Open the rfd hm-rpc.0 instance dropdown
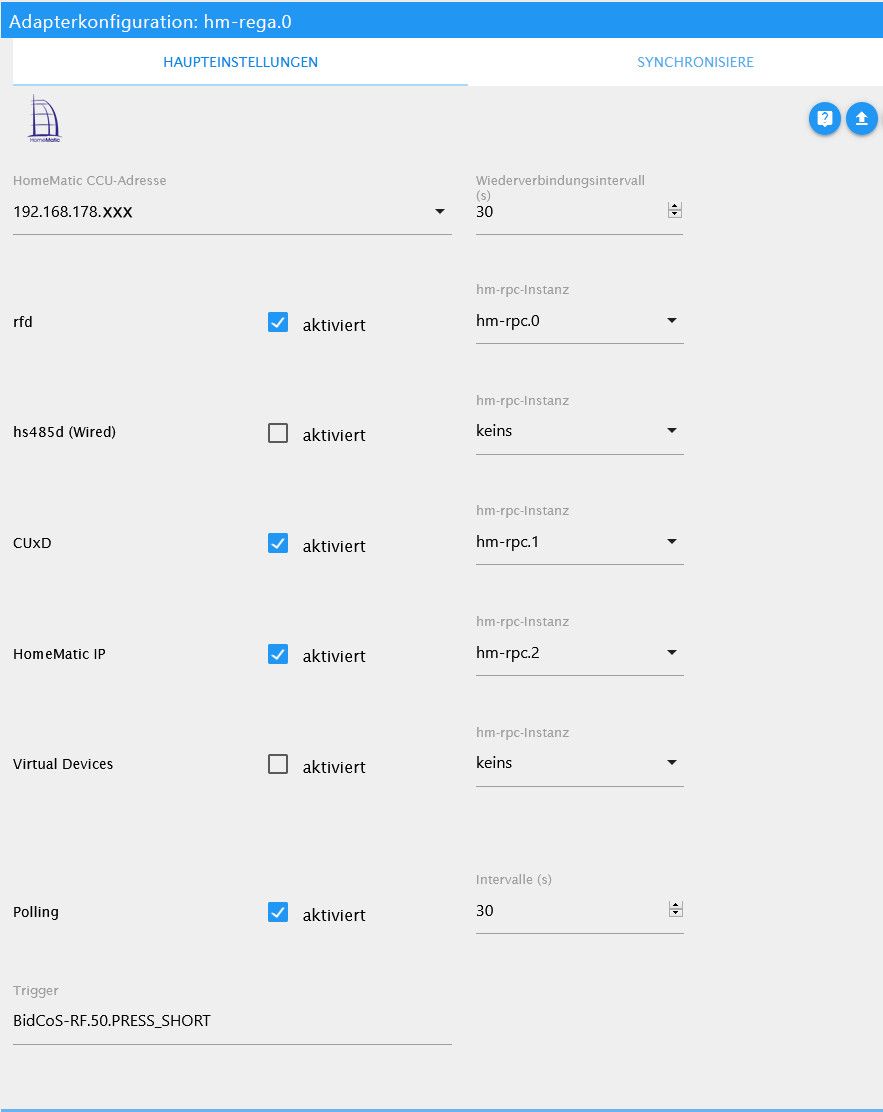The width and height of the screenshot is (883, 1112). [x=579, y=321]
